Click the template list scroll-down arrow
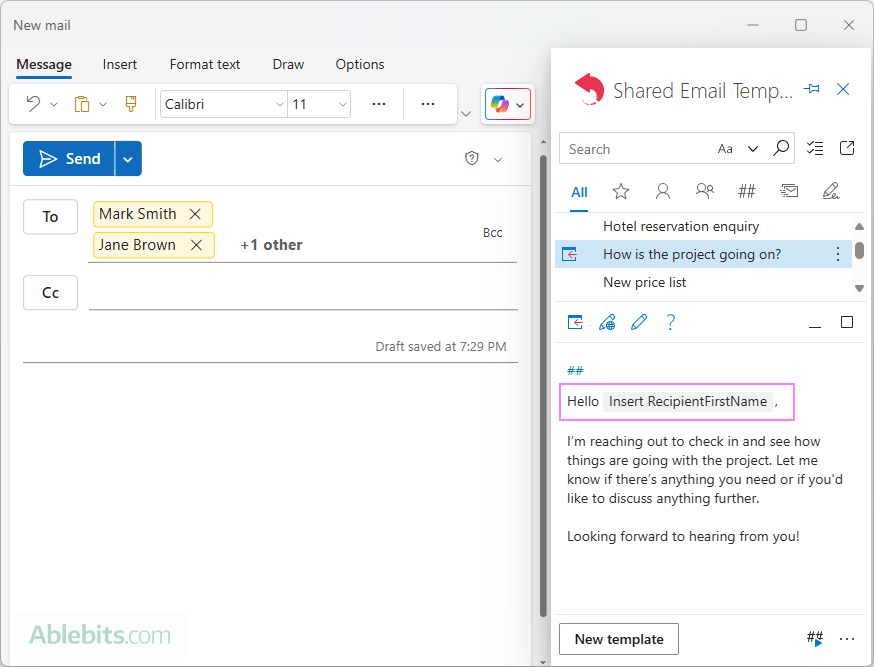This screenshot has height=667, width=874. coord(860,289)
